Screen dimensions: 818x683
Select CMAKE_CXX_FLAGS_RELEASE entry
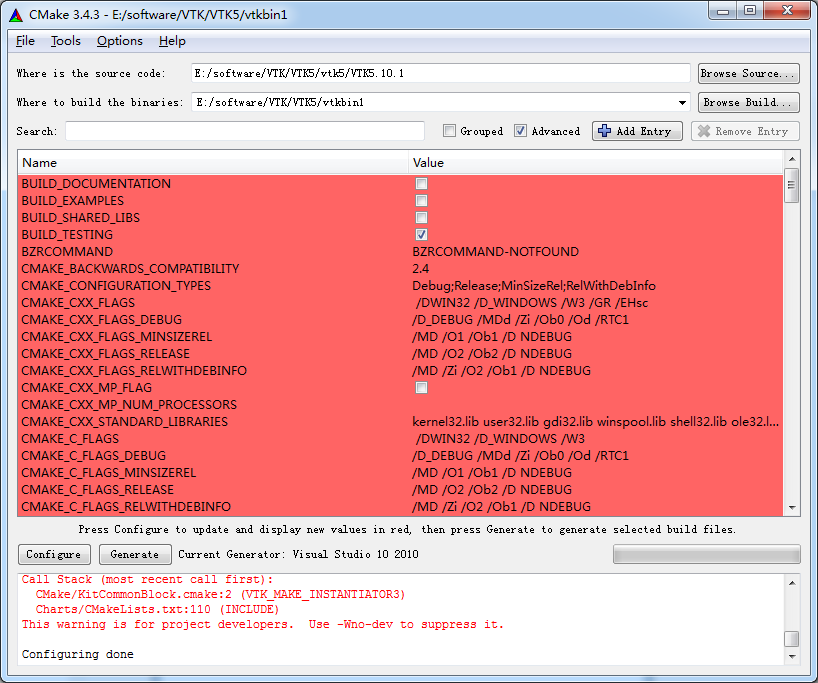pos(105,354)
